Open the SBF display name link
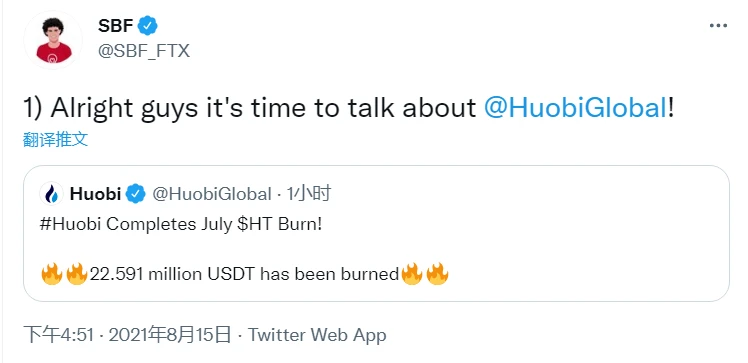Viewport: 748px width, 363px height. click(x=115, y=25)
